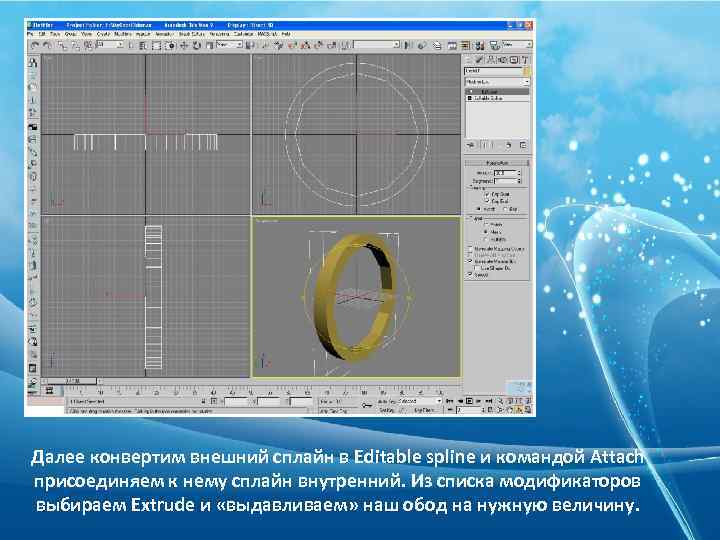The image size is (720, 540).
Task: Click the Amount spinner arrows
Action: pos(519,173)
